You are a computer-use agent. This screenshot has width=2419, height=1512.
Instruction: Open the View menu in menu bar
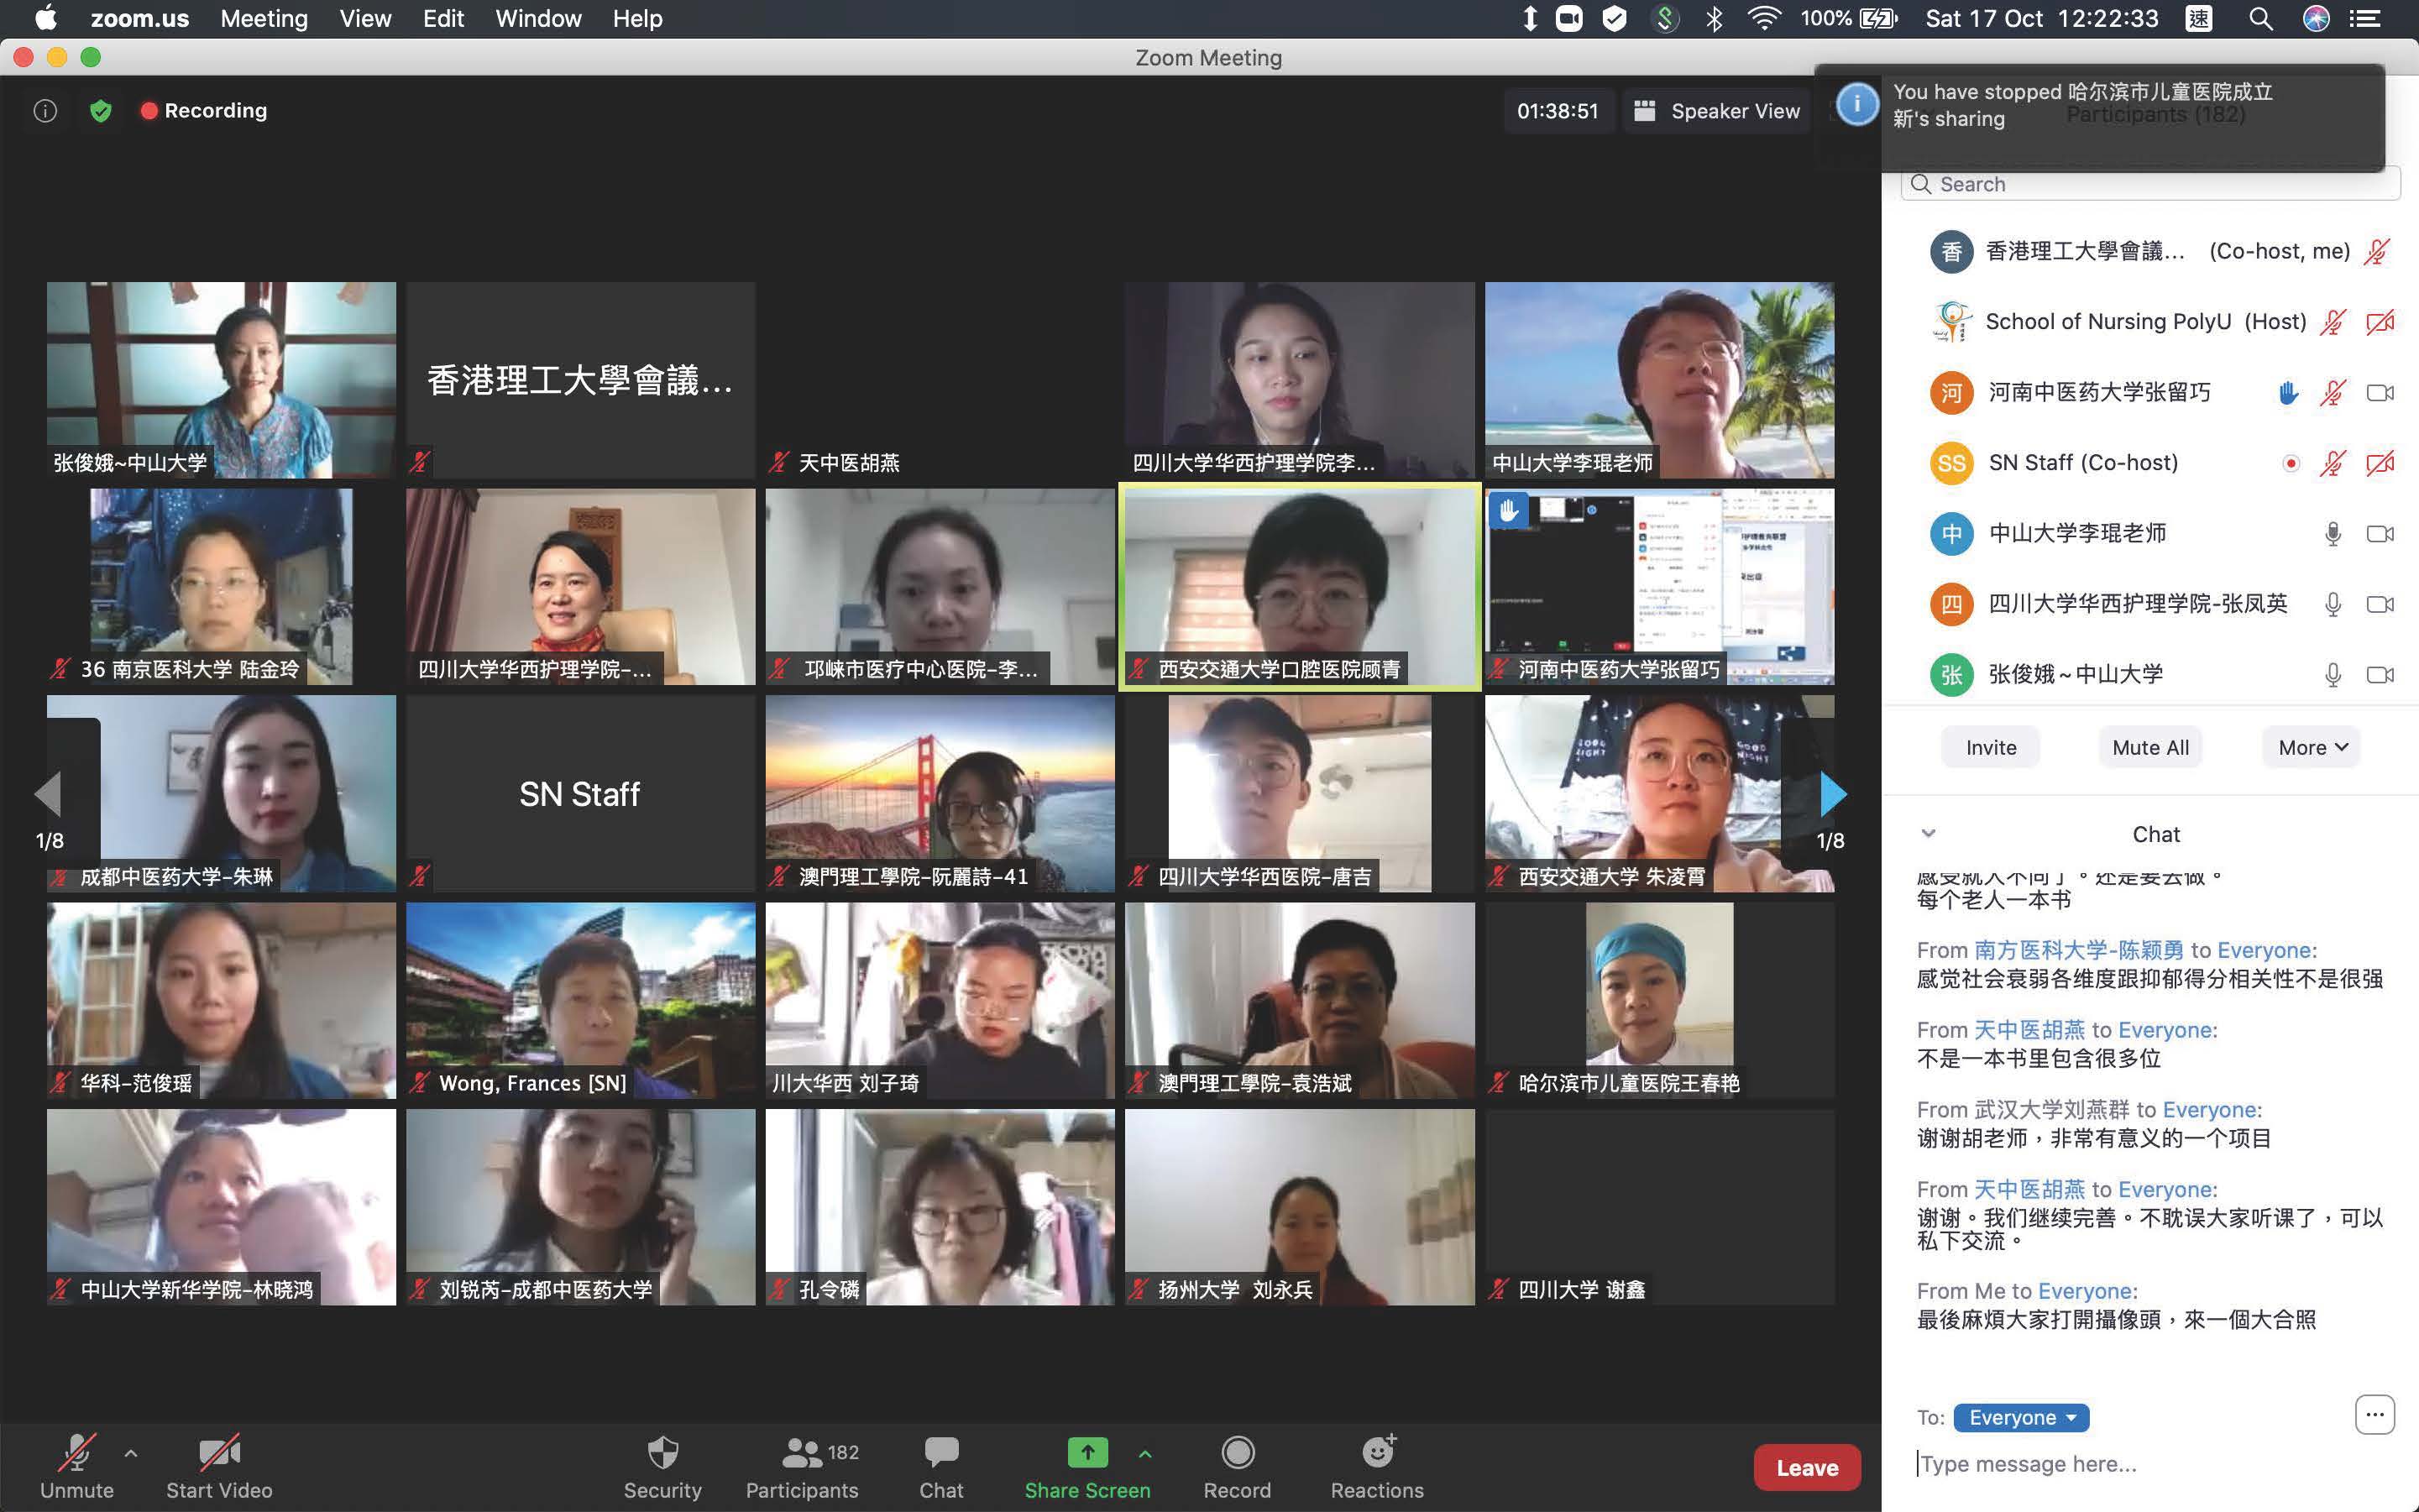tap(365, 19)
